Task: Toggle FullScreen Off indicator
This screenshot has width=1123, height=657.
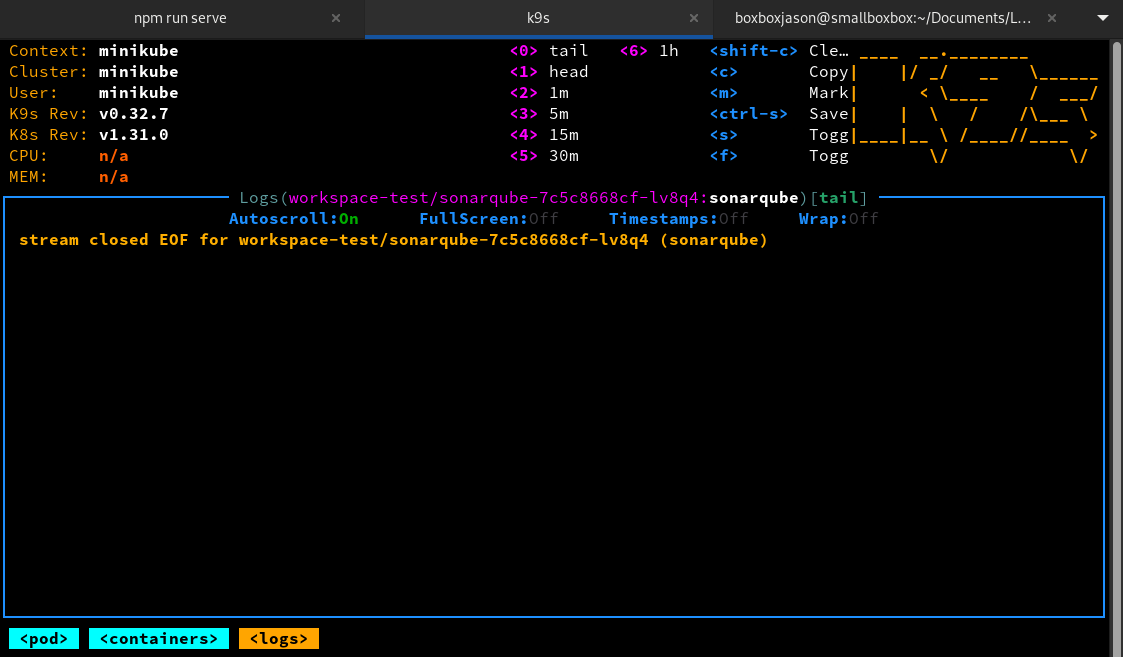Action: click(x=488, y=219)
